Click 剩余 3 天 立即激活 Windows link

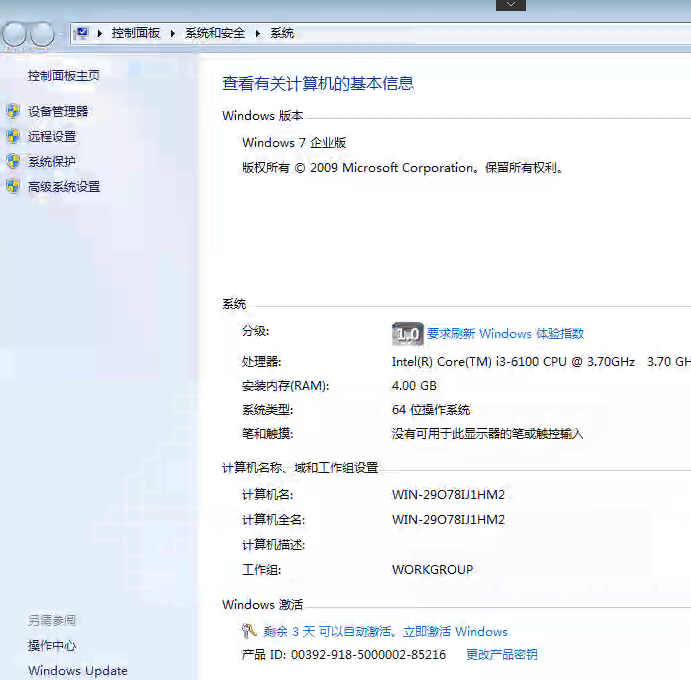385,632
